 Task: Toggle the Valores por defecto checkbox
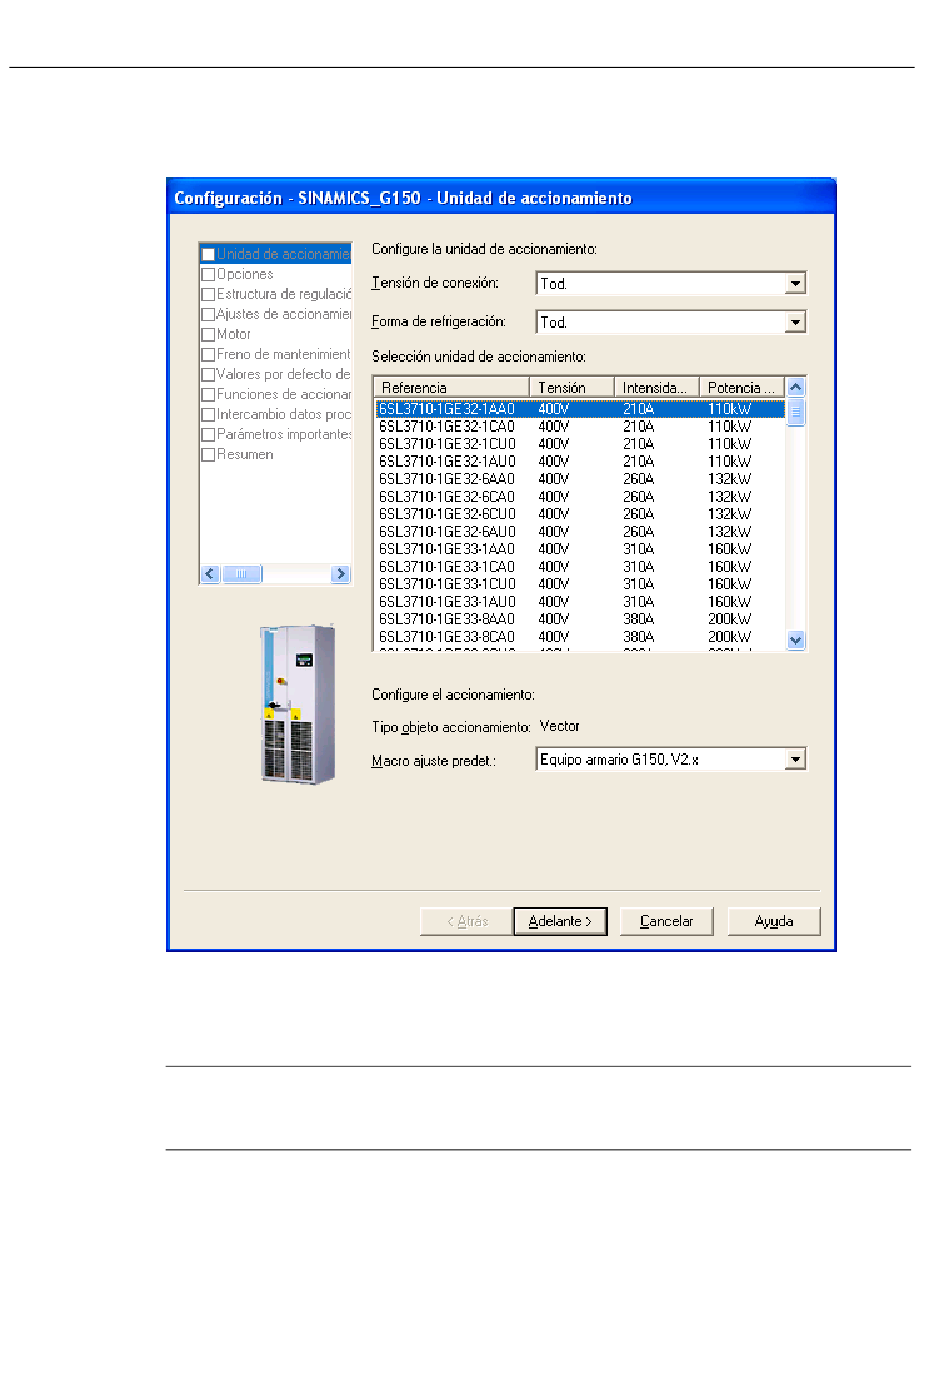tap(208, 374)
